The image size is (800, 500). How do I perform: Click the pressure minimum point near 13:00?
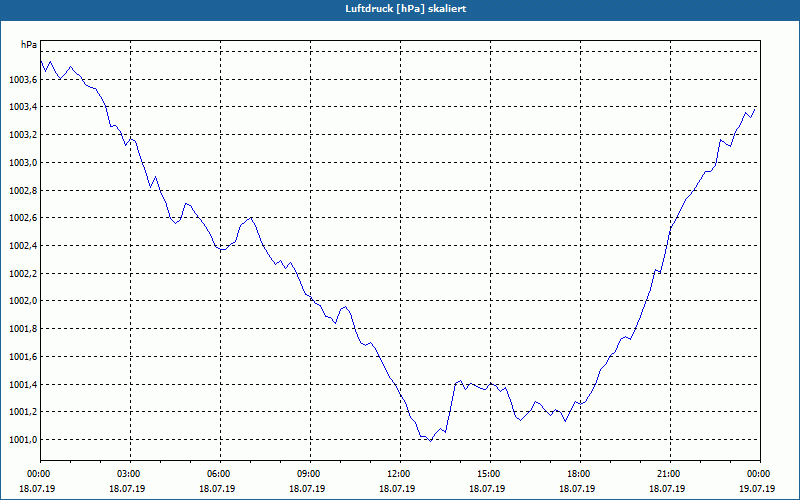tap(431, 441)
